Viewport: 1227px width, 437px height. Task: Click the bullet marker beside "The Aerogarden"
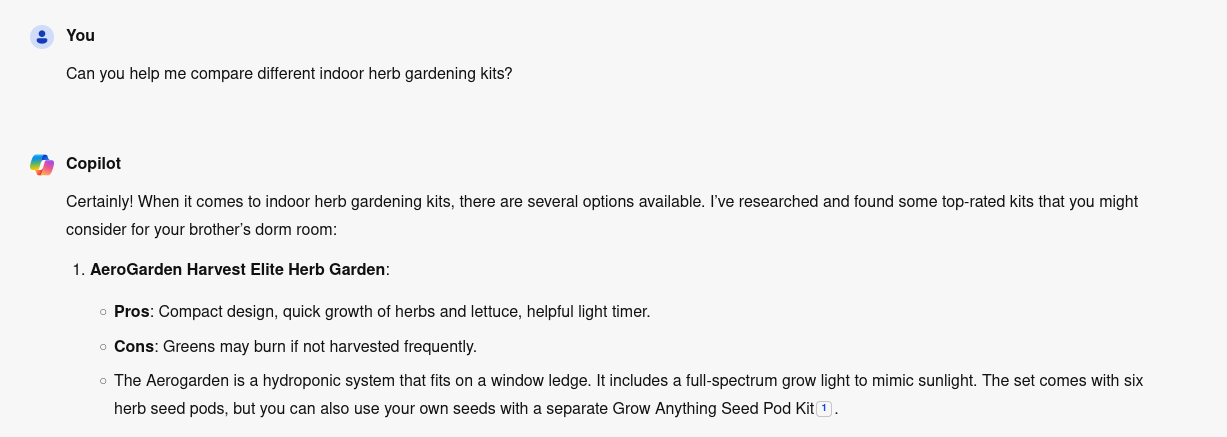103,381
